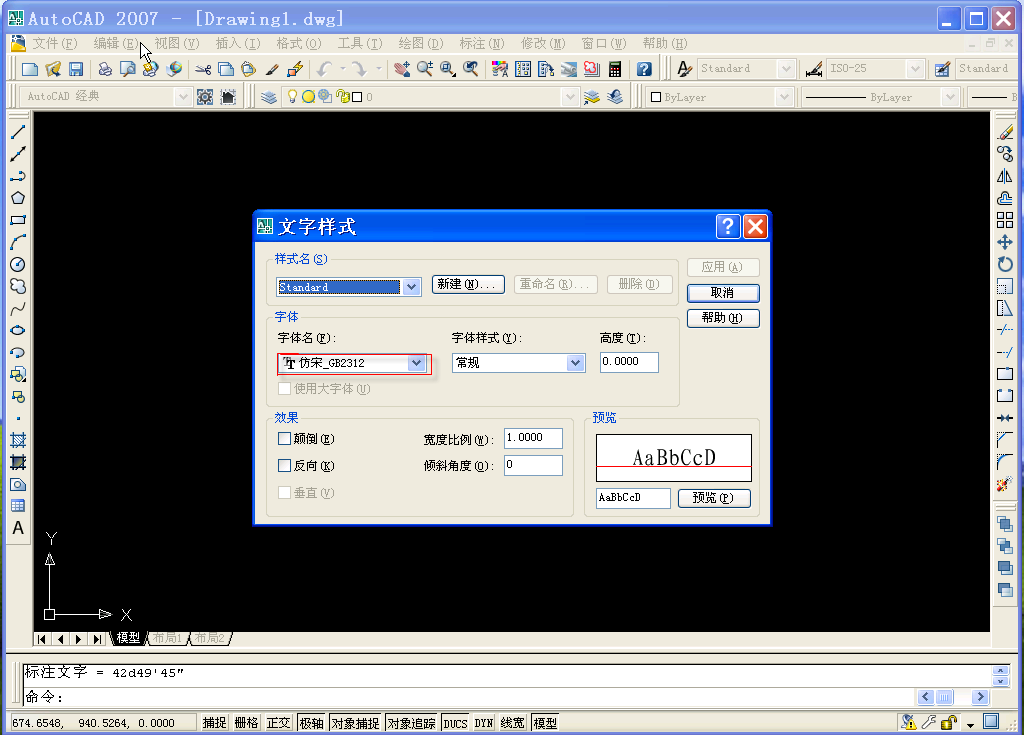Image resolution: width=1024 pixels, height=735 pixels.
Task: Click the dialog's question mark help button
Action: pos(728,227)
